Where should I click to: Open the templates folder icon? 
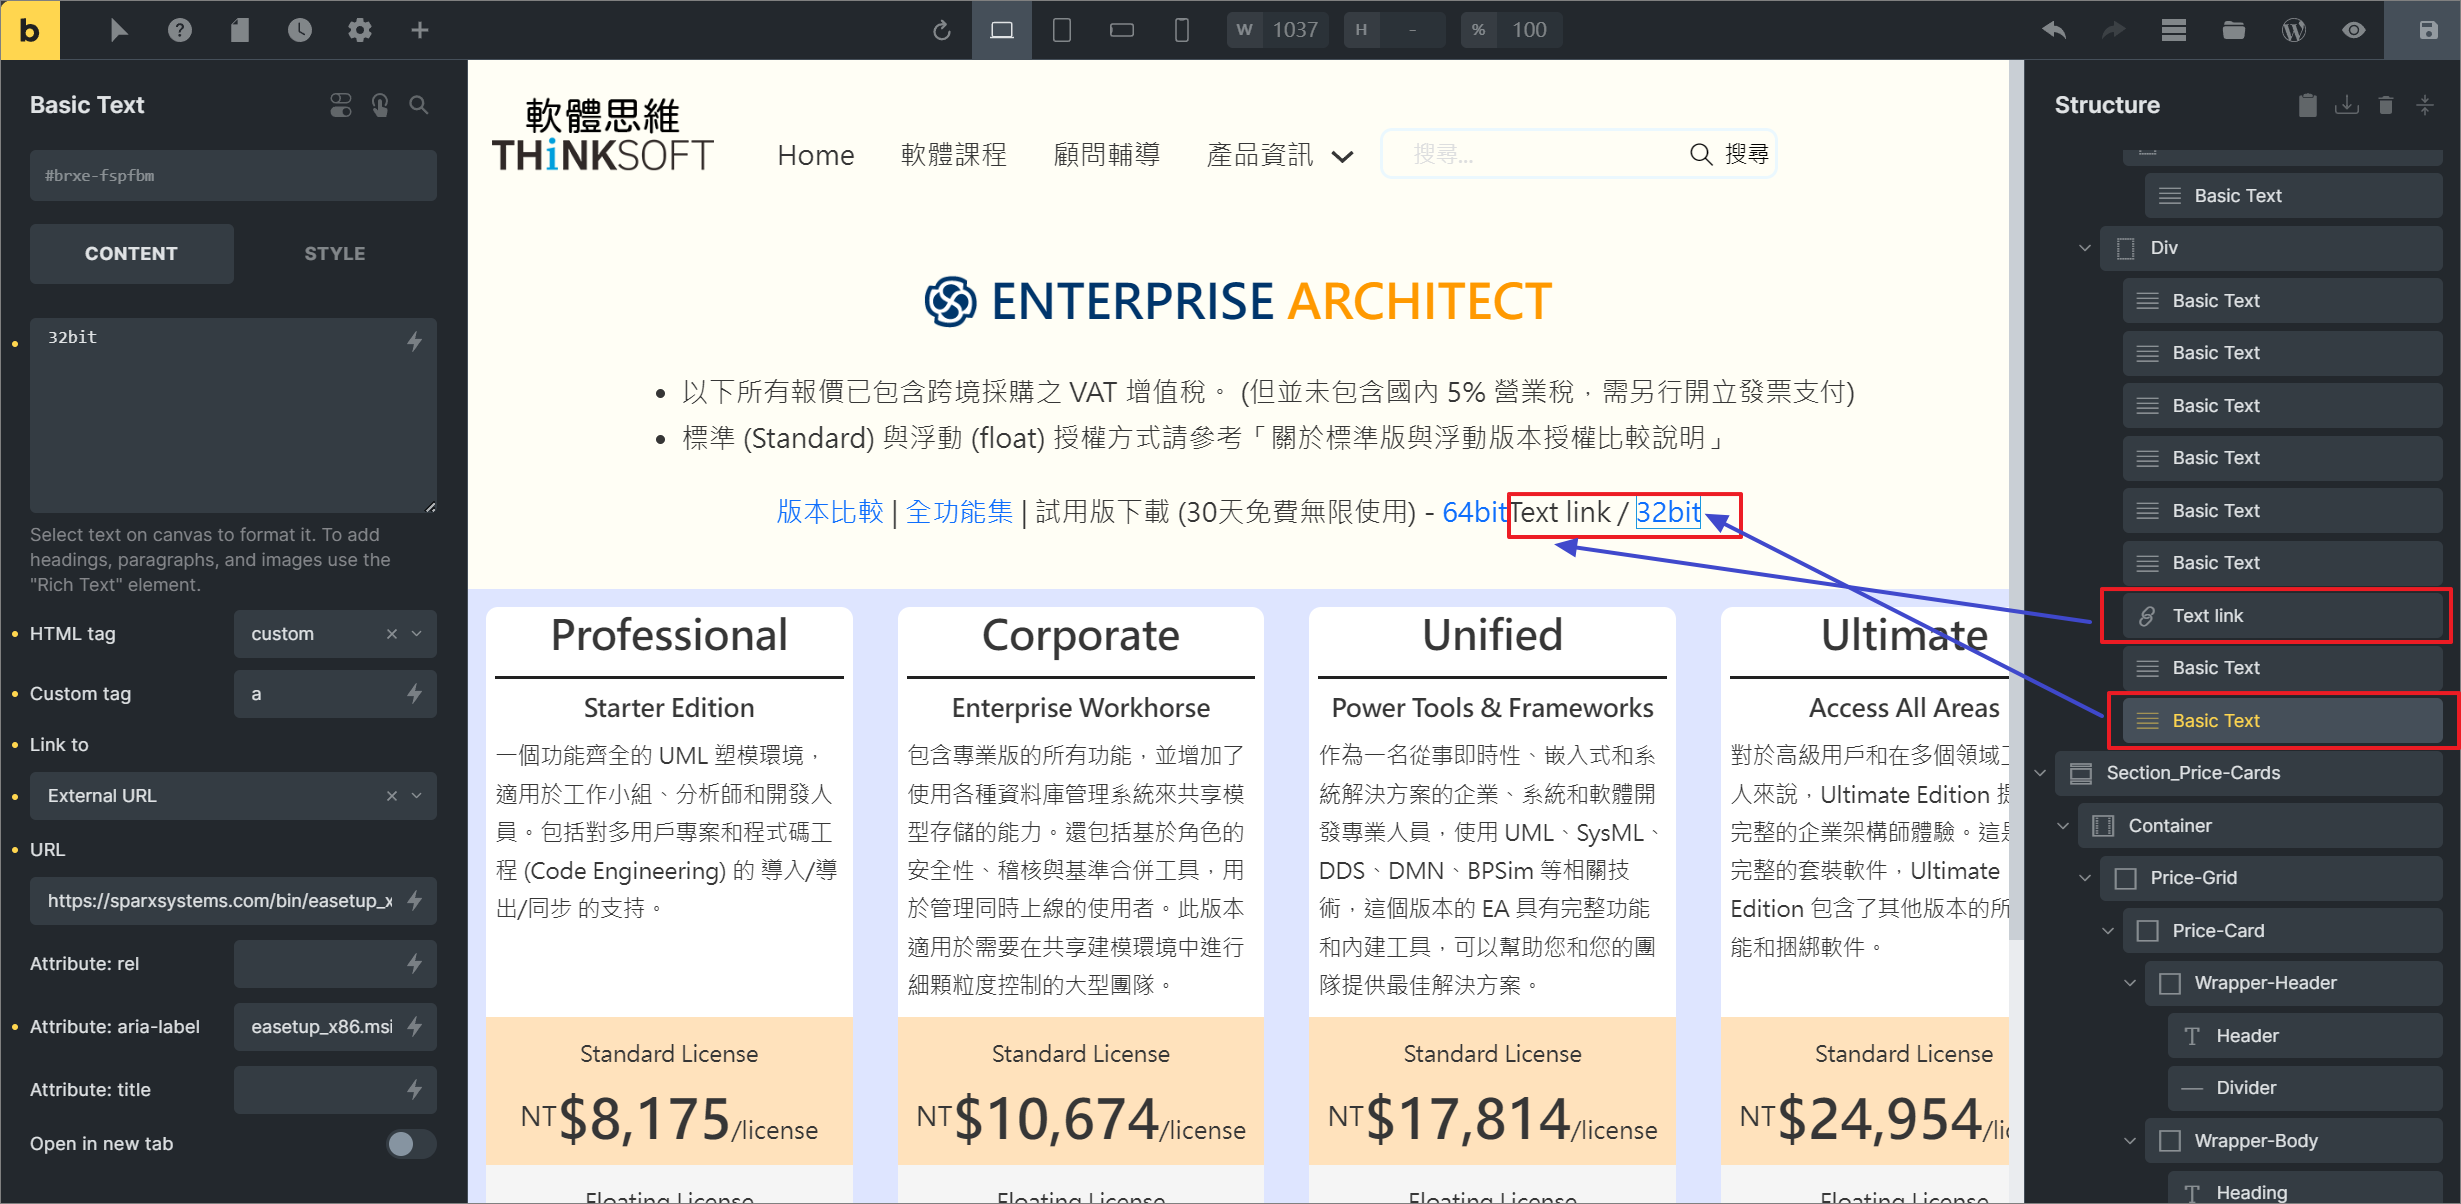(x=2234, y=30)
